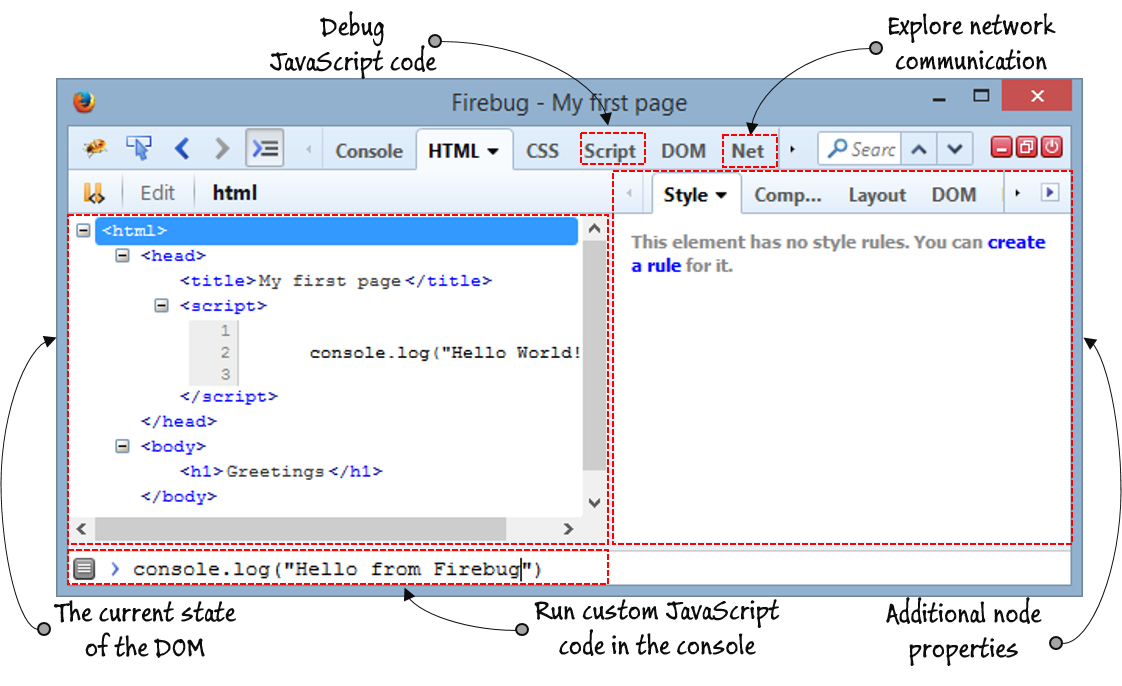Switch to the Script tab
Image resolution: width=1122 pixels, height=686 pixels.
click(x=610, y=151)
